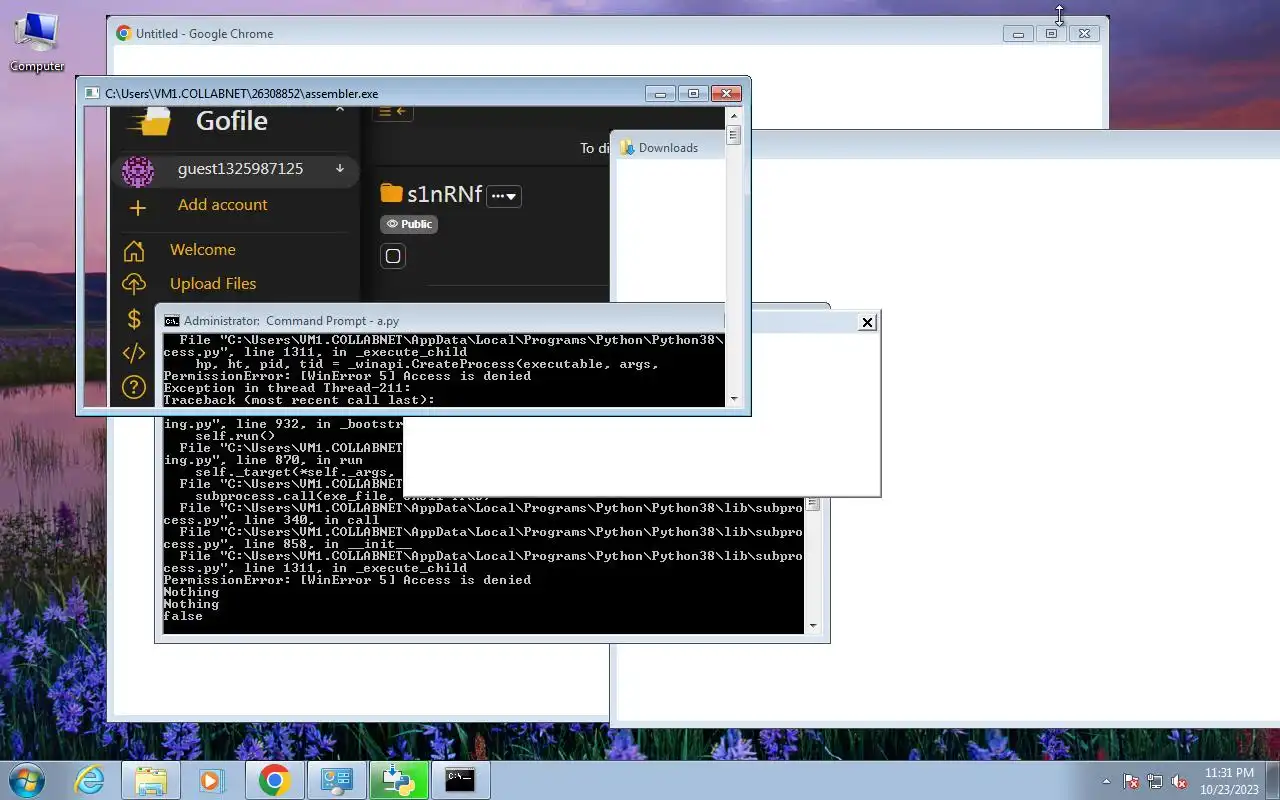
Task: Open Windows Explorer from taskbar
Action: click(151, 780)
